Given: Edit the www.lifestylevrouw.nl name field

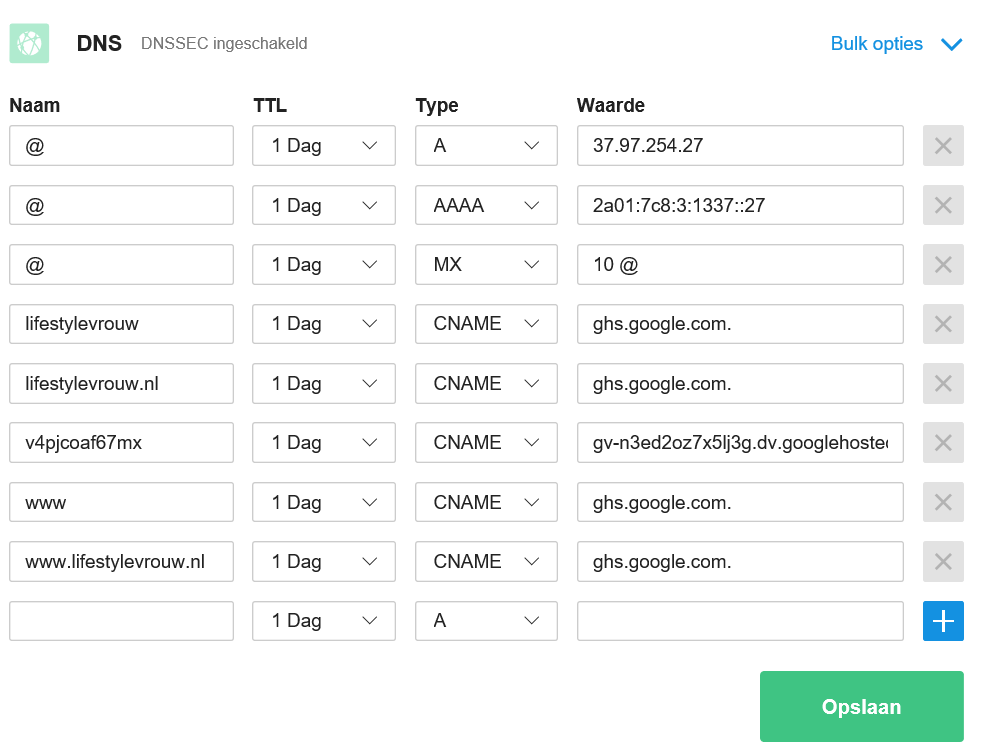Looking at the screenshot, I should pyautogui.click(x=122, y=561).
